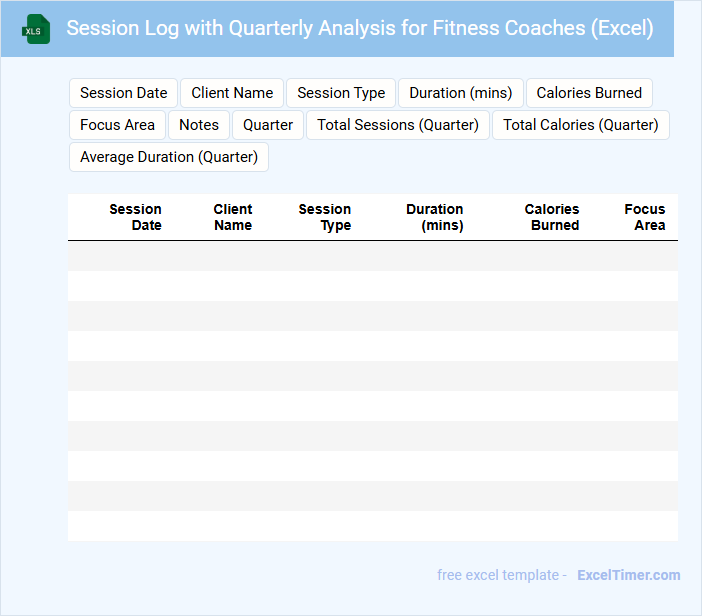
Task: Select the Total Calories (Quarter) tag
Action: 580,125
